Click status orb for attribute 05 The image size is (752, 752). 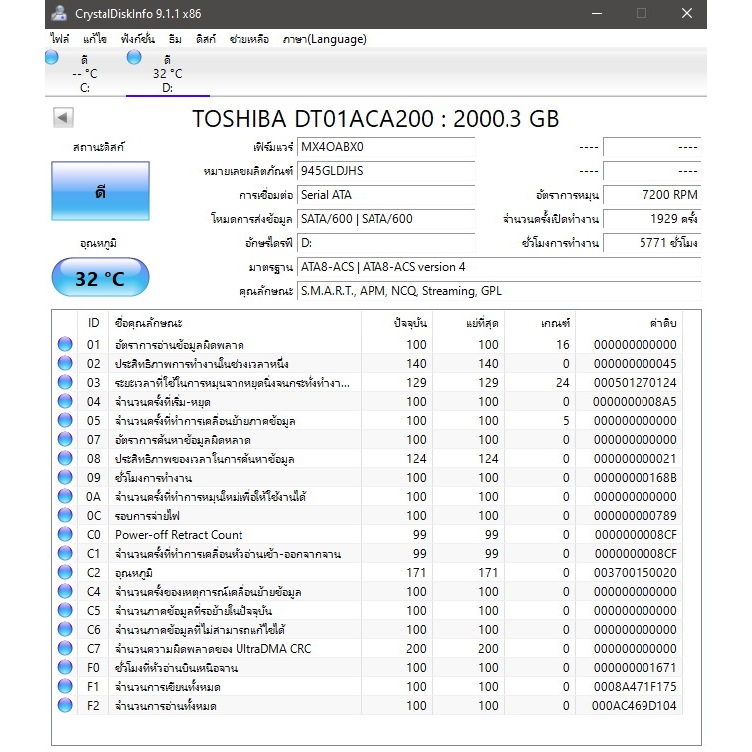pyautogui.click(x=66, y=420)
